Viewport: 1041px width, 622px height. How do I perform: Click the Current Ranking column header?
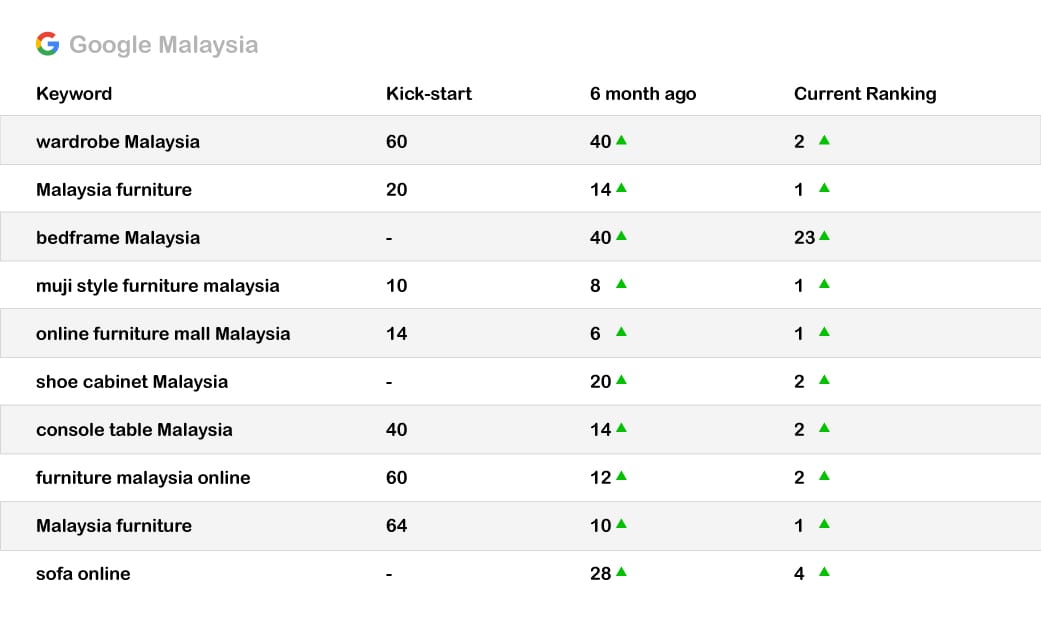click(x=865, y=94)
